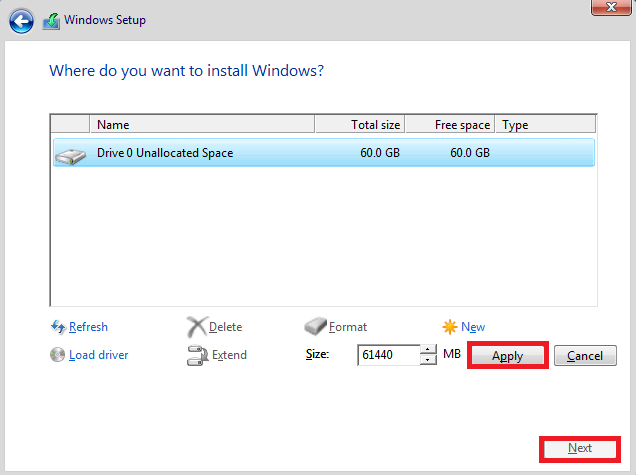The height and width of the screenshot is (475, 636).
Task: Click the blue back arrow button
Action: click(x=21, y=21)
